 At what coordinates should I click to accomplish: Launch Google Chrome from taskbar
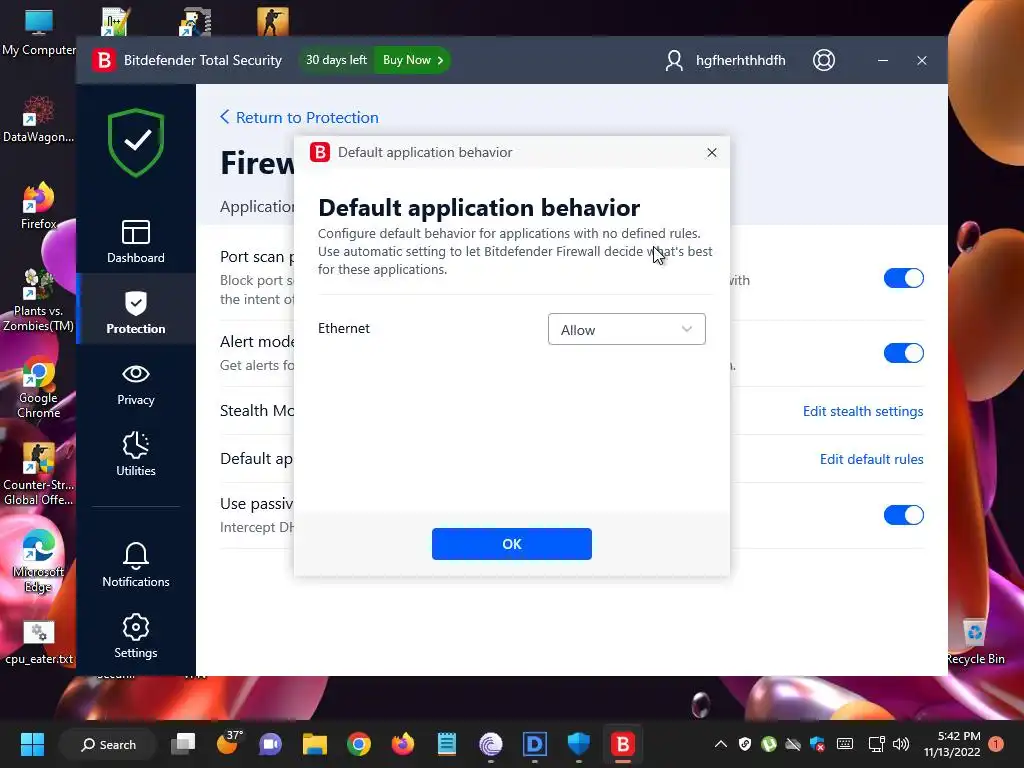pos(359,744)
